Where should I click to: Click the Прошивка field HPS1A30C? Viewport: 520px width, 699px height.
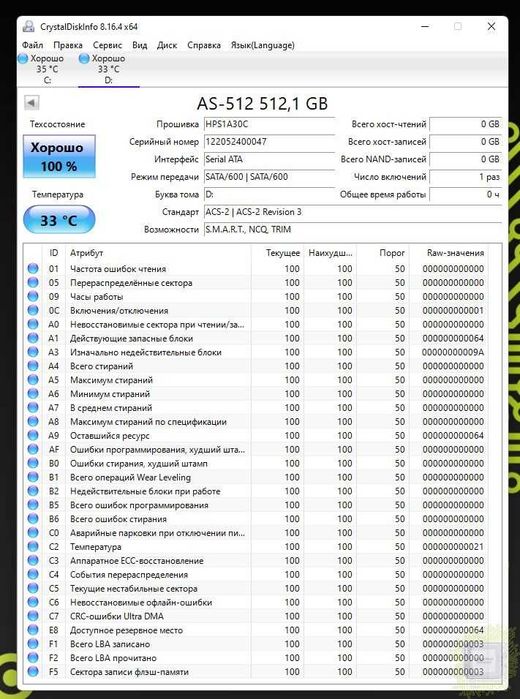(269, 124)
